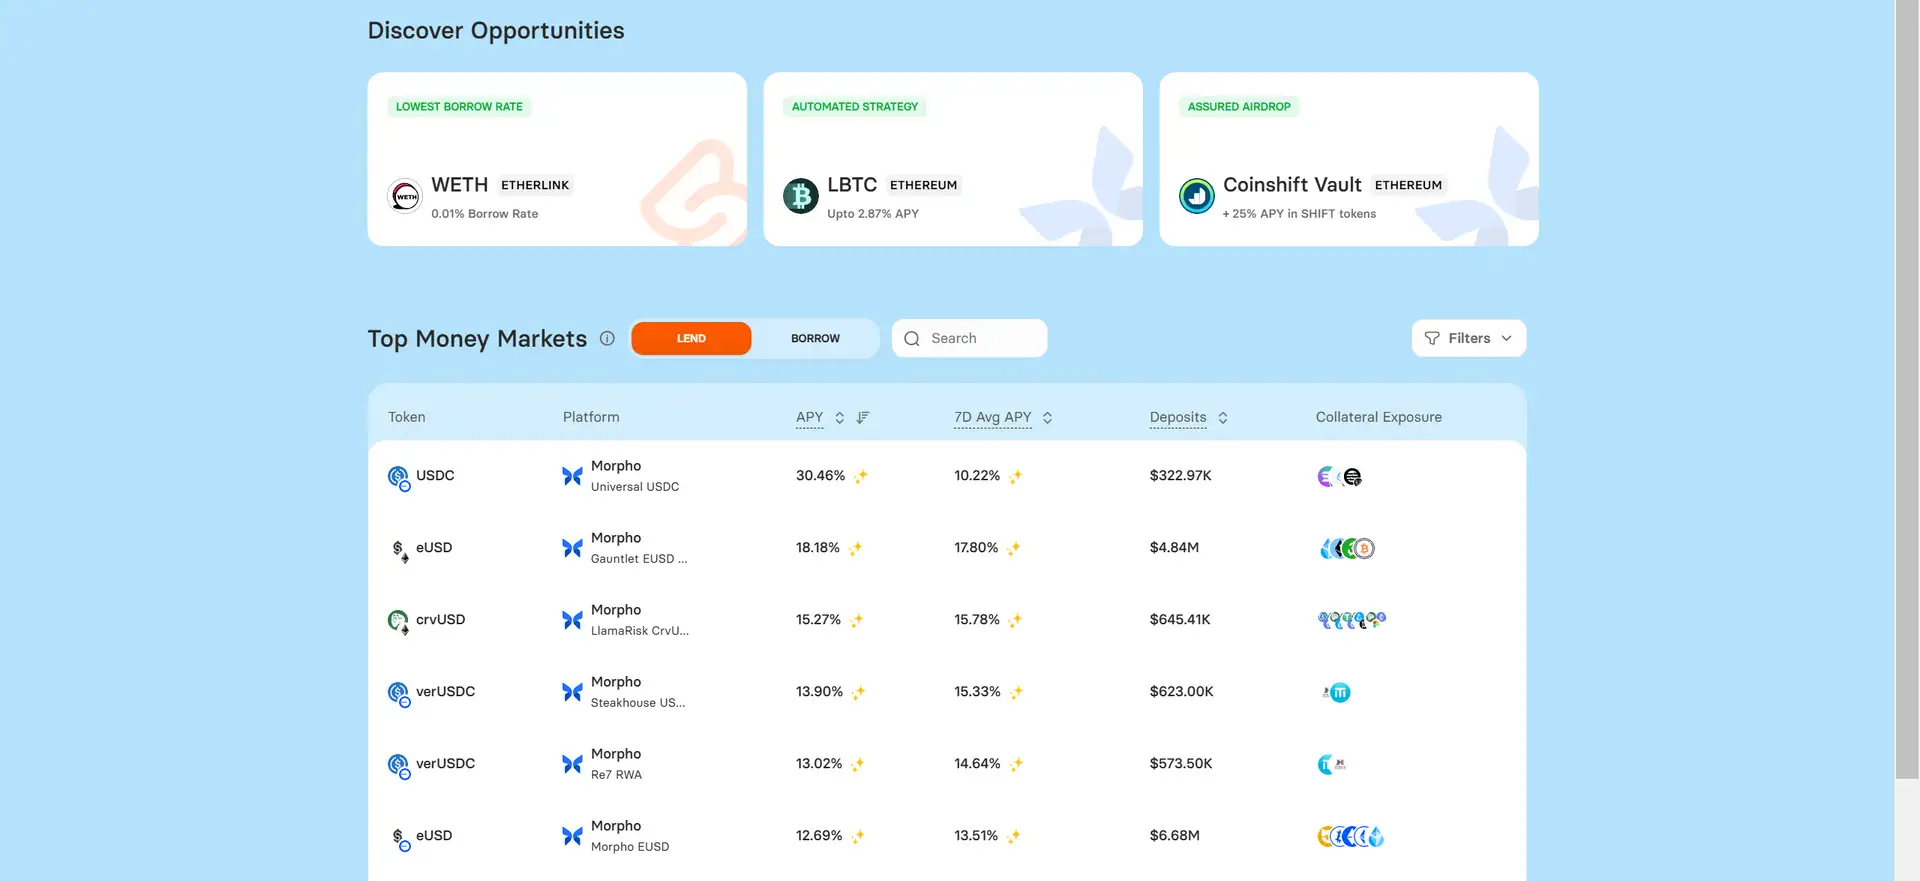Open the Lowest Borrow Rate WETH card
This screenshot has width=1920, height=881.
pos(556,159)
